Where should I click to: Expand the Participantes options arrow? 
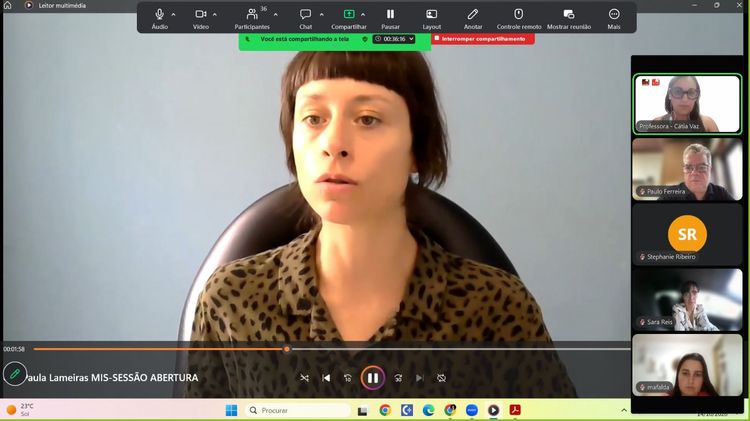276,15
